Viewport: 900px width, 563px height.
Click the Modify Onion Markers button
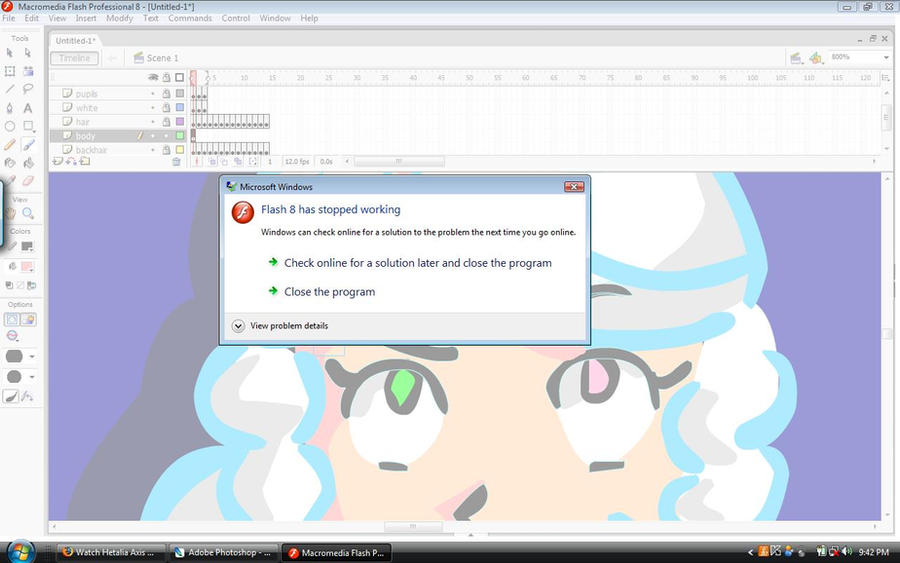pyautogui.click(x=253, y=162)
